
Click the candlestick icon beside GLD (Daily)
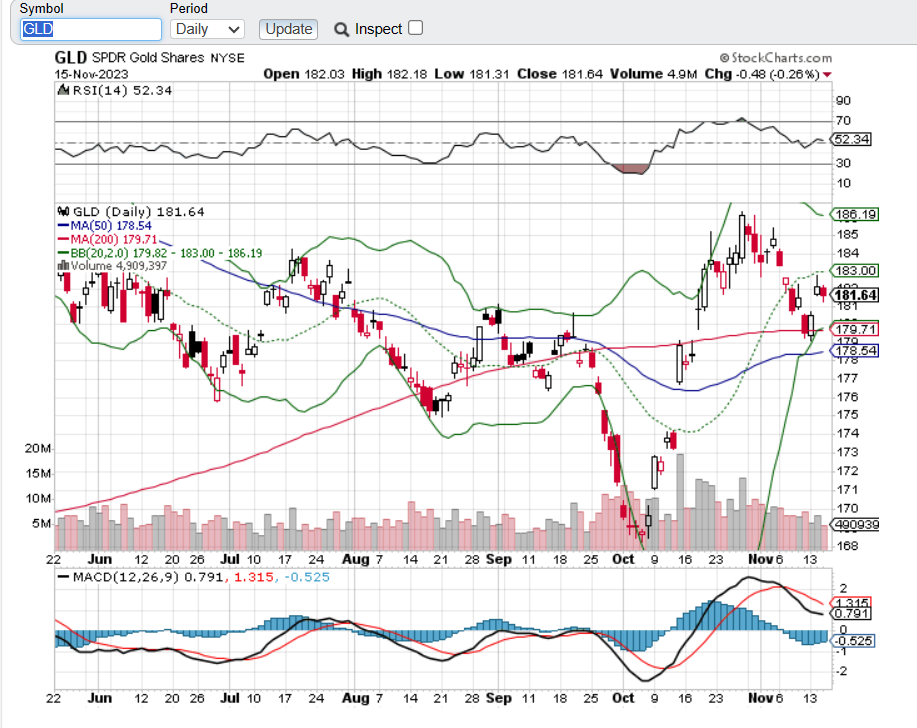pos(62,212)
